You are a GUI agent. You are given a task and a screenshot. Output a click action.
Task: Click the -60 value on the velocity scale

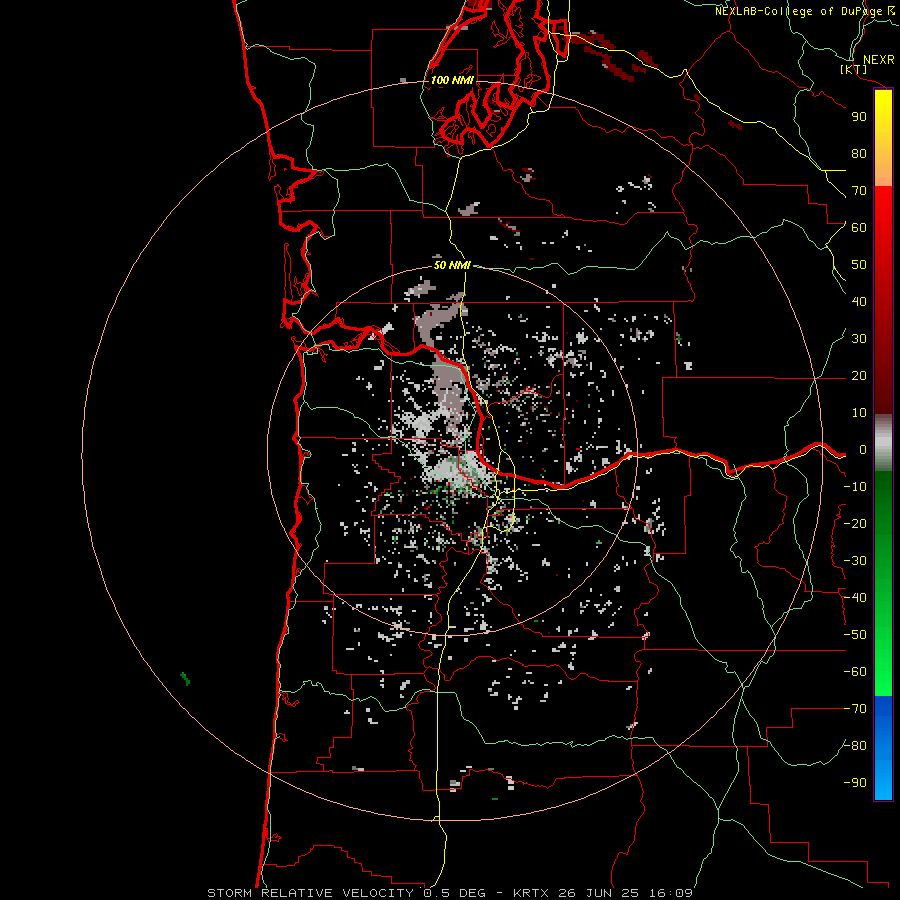click(855, 672)
